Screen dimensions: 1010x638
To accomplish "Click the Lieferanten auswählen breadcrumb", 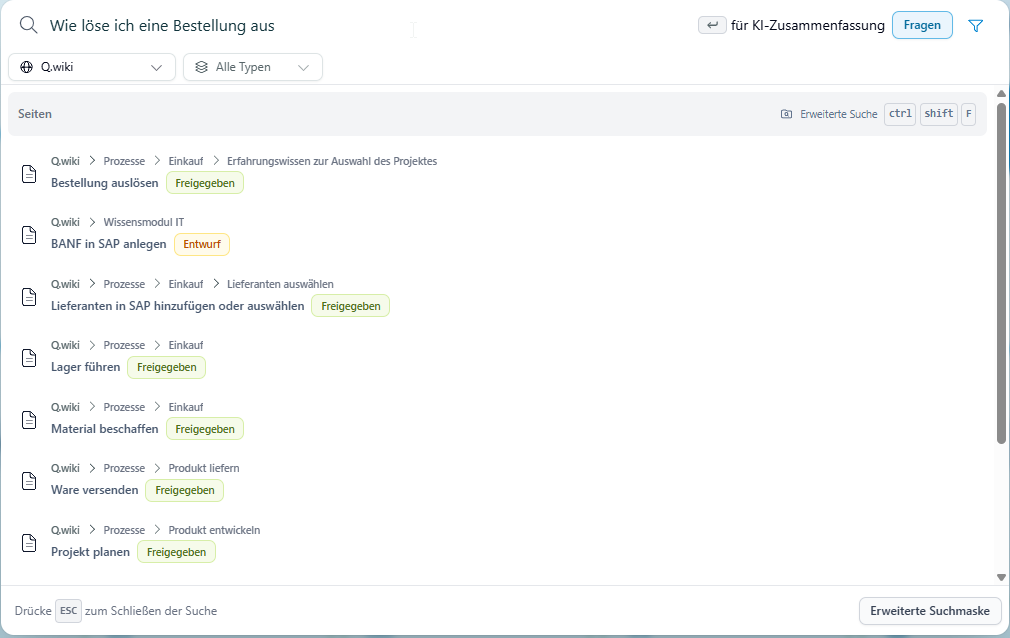I will [280, 284].
